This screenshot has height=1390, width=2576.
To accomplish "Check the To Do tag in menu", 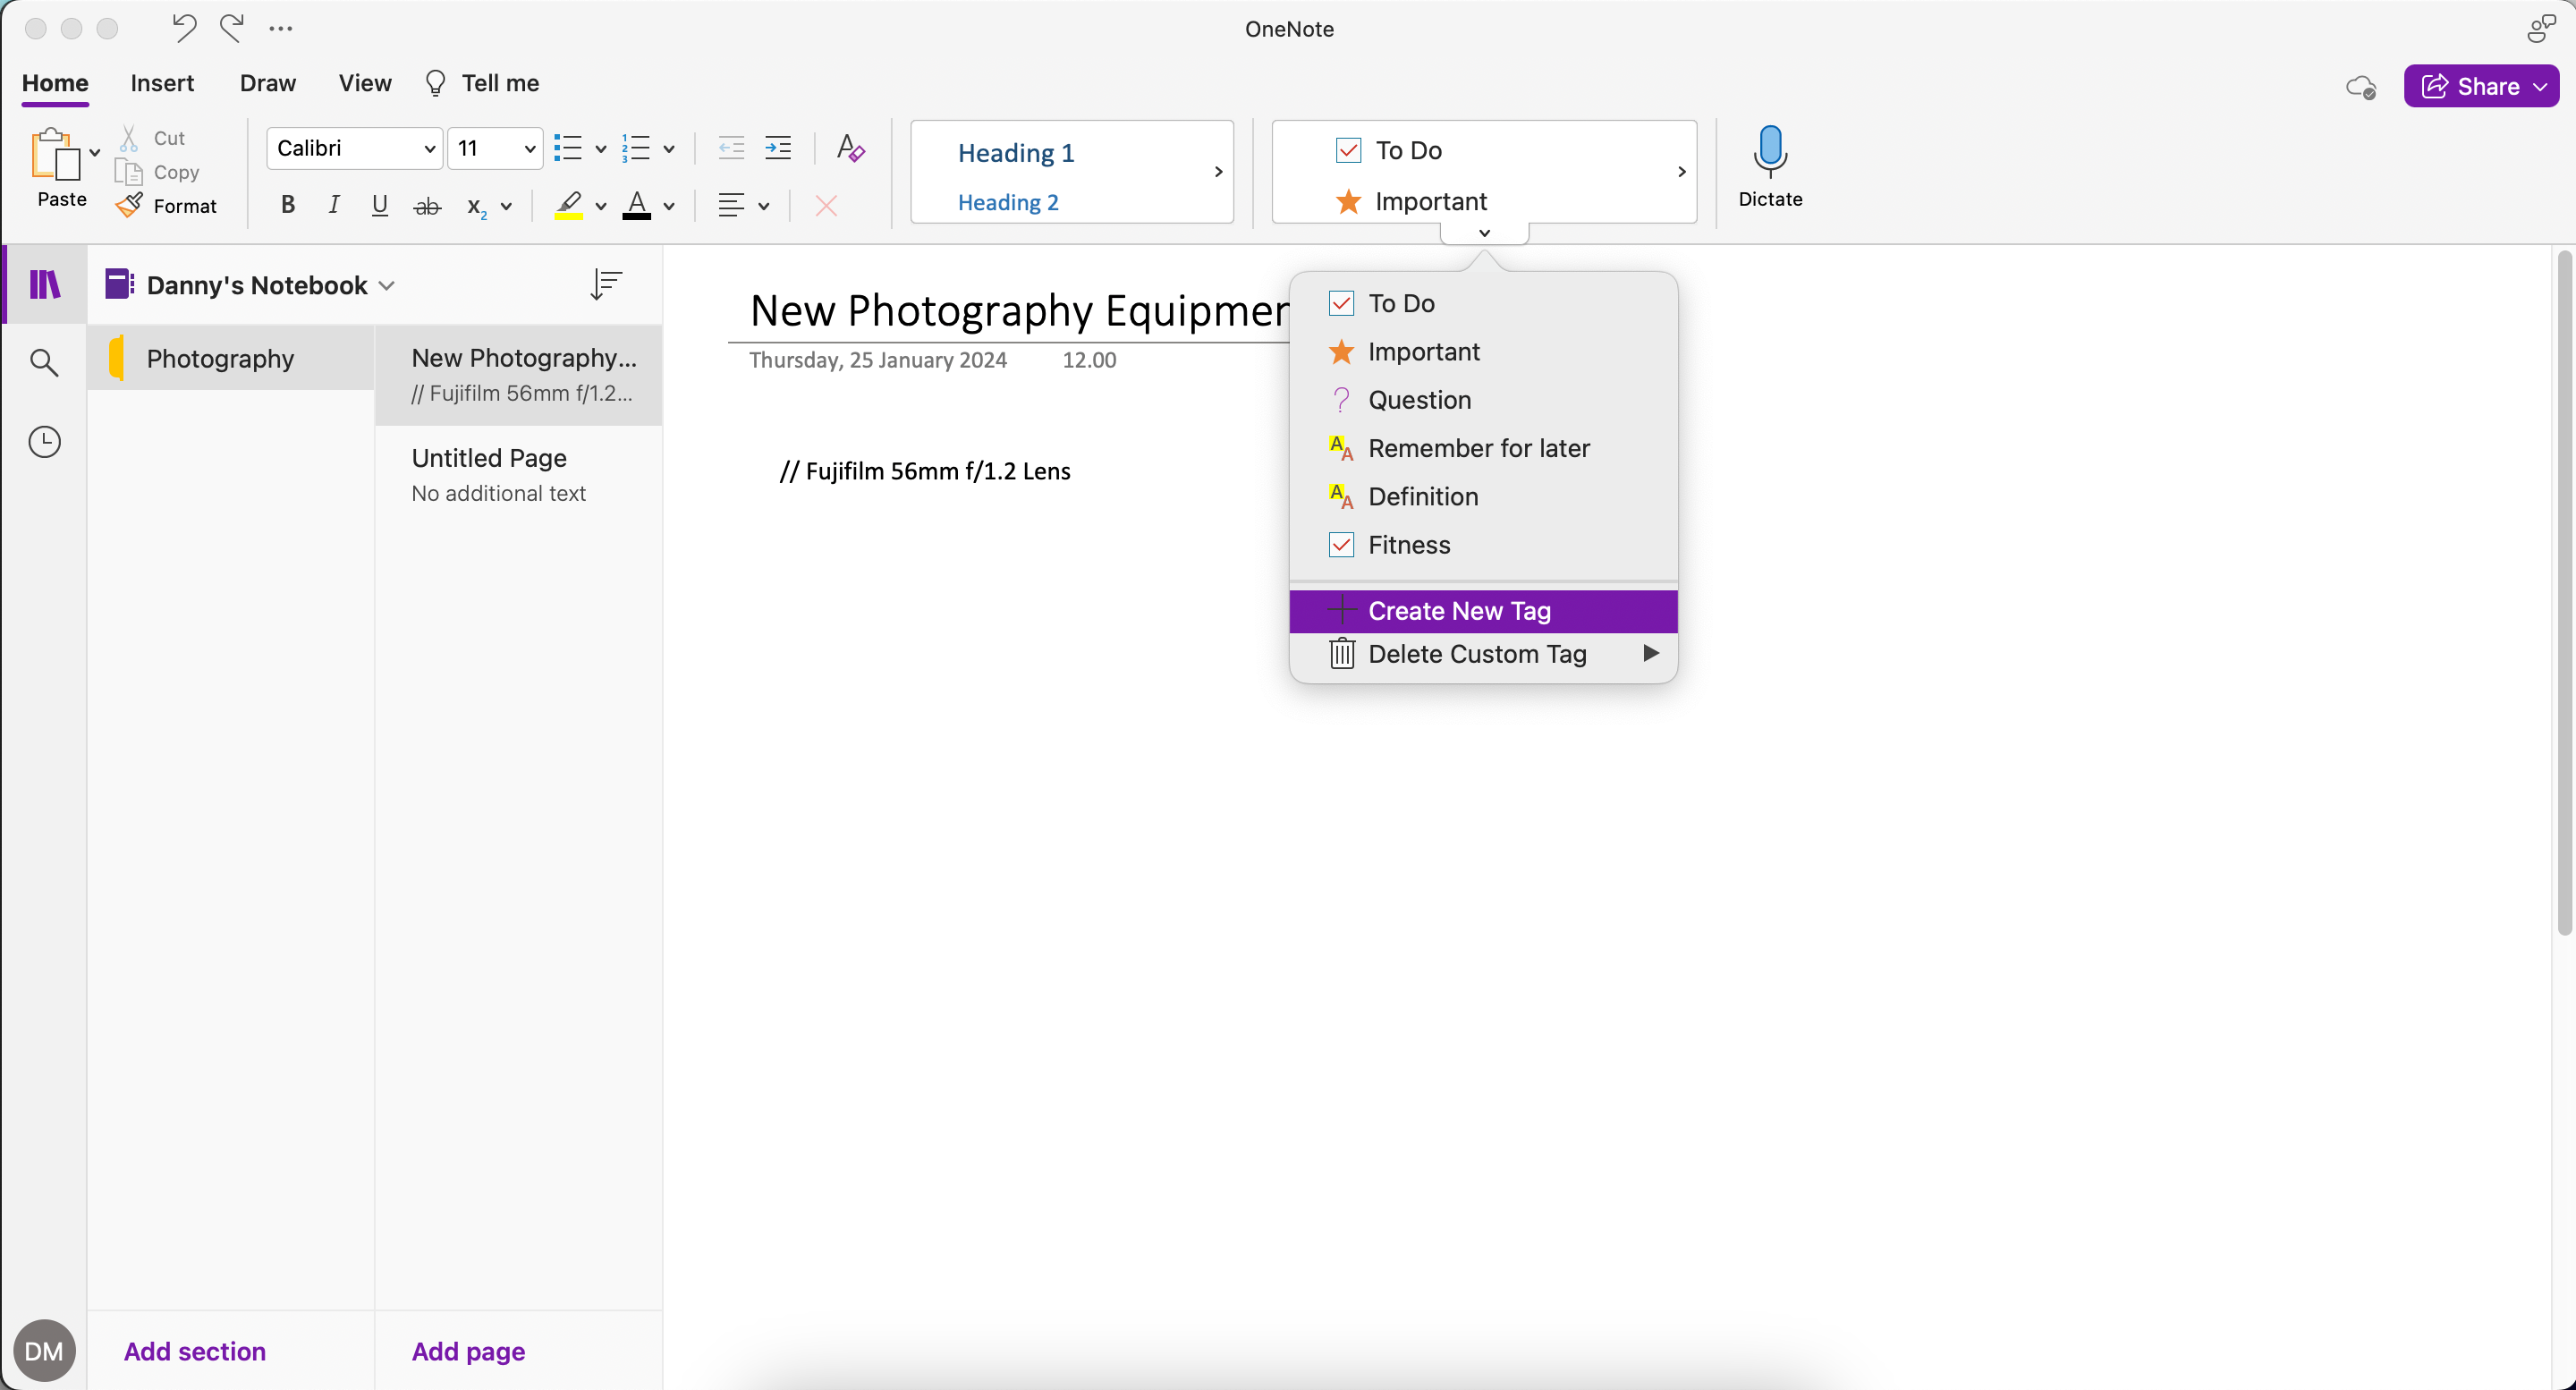I will pyautogui.click(x=1342, y=303).
